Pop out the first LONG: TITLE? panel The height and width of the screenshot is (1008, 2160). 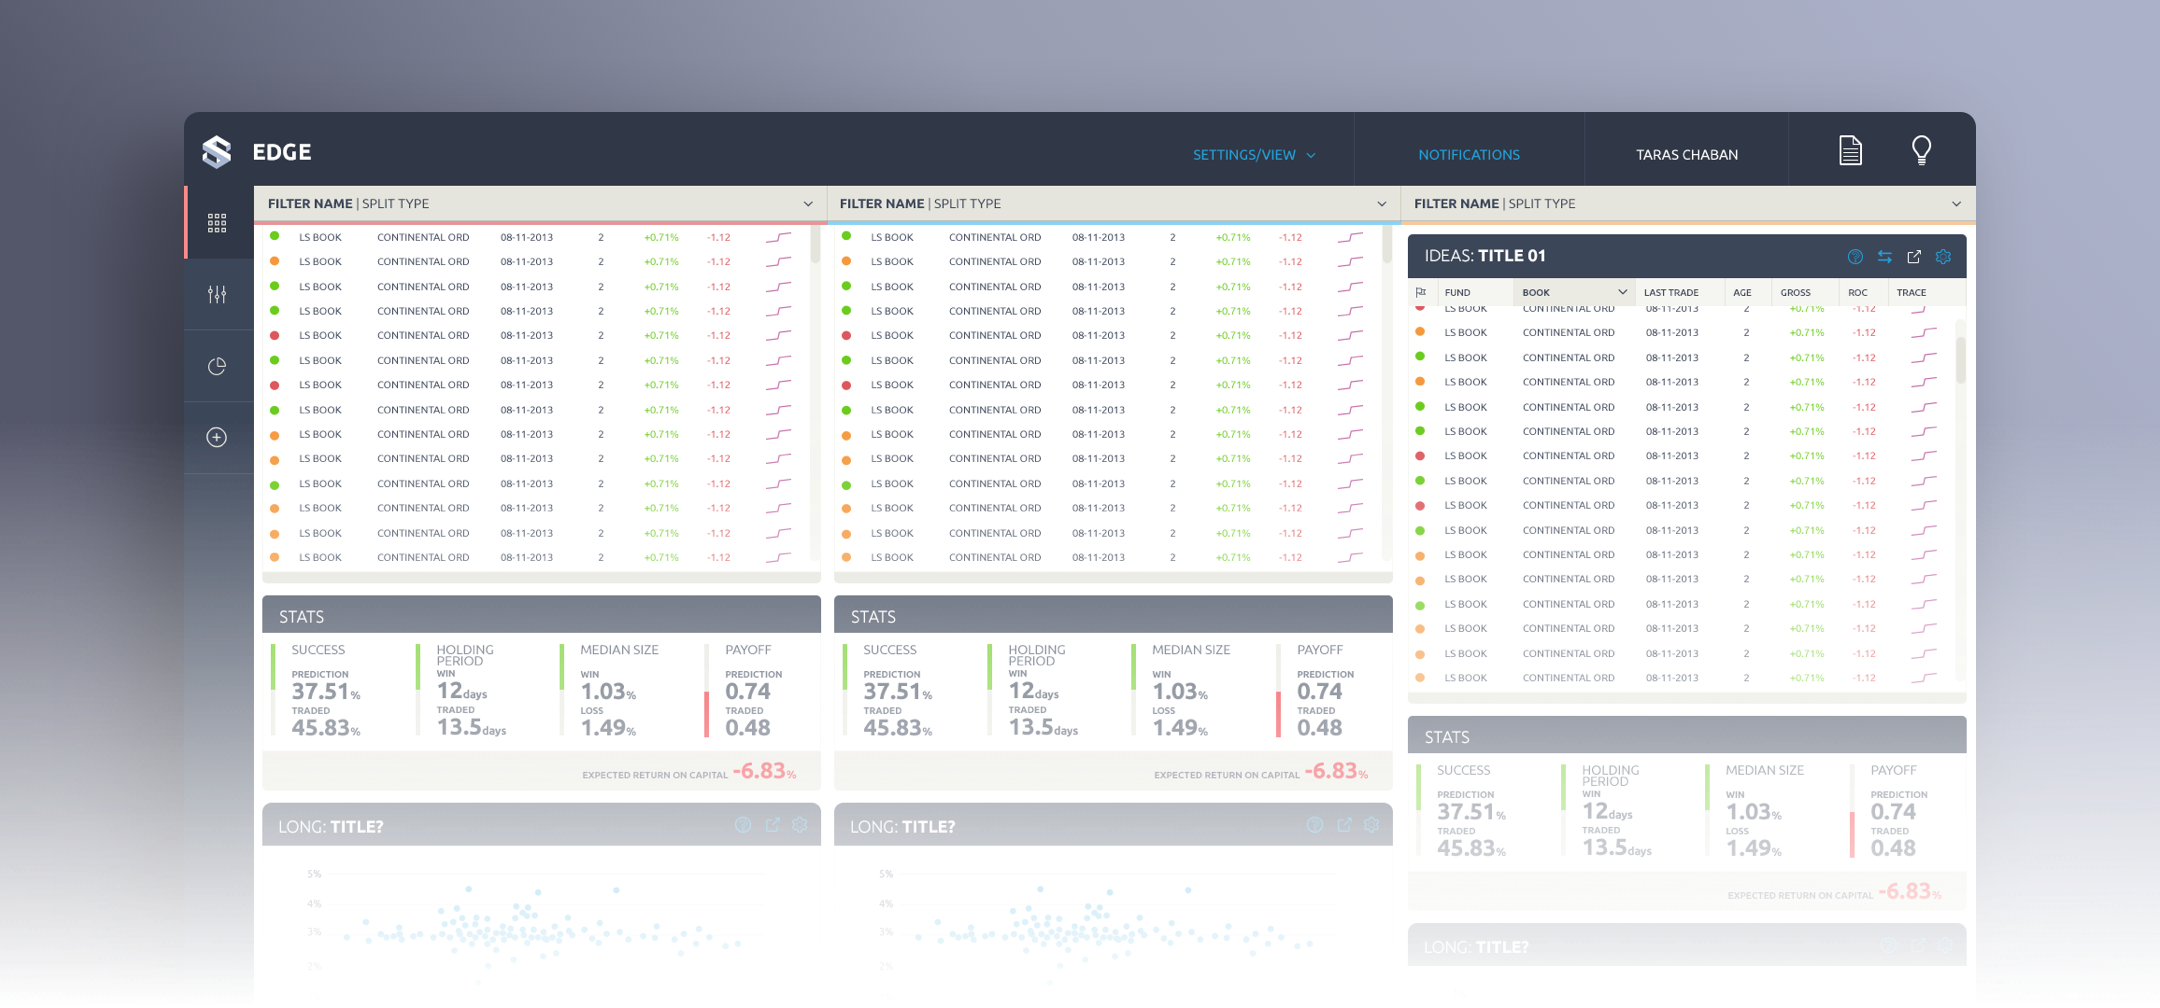tap(772, 825)
